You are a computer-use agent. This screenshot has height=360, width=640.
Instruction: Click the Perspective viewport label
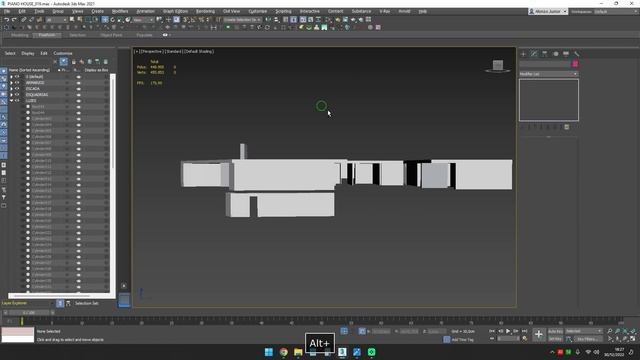[152, 51]
